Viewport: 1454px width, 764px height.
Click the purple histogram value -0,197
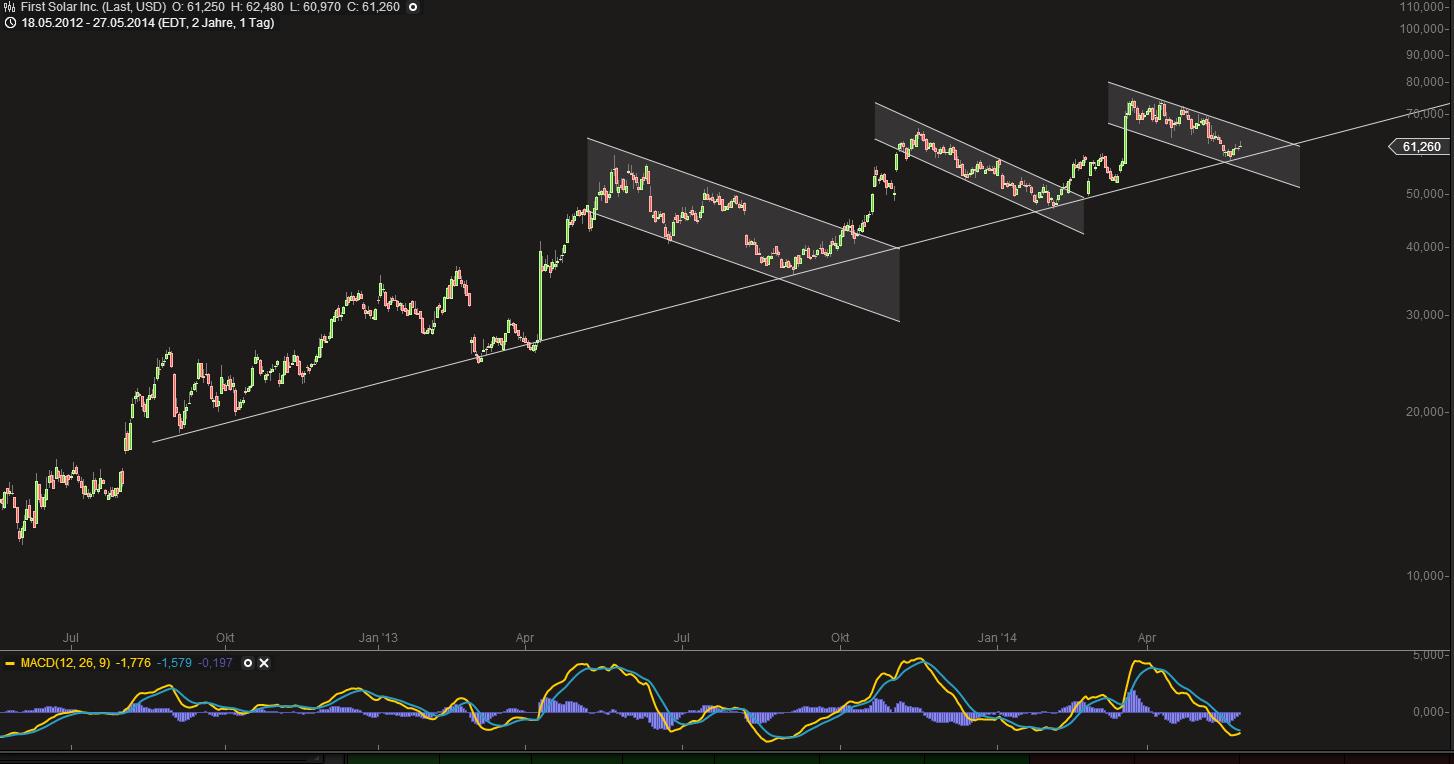[x=215, y=663]
